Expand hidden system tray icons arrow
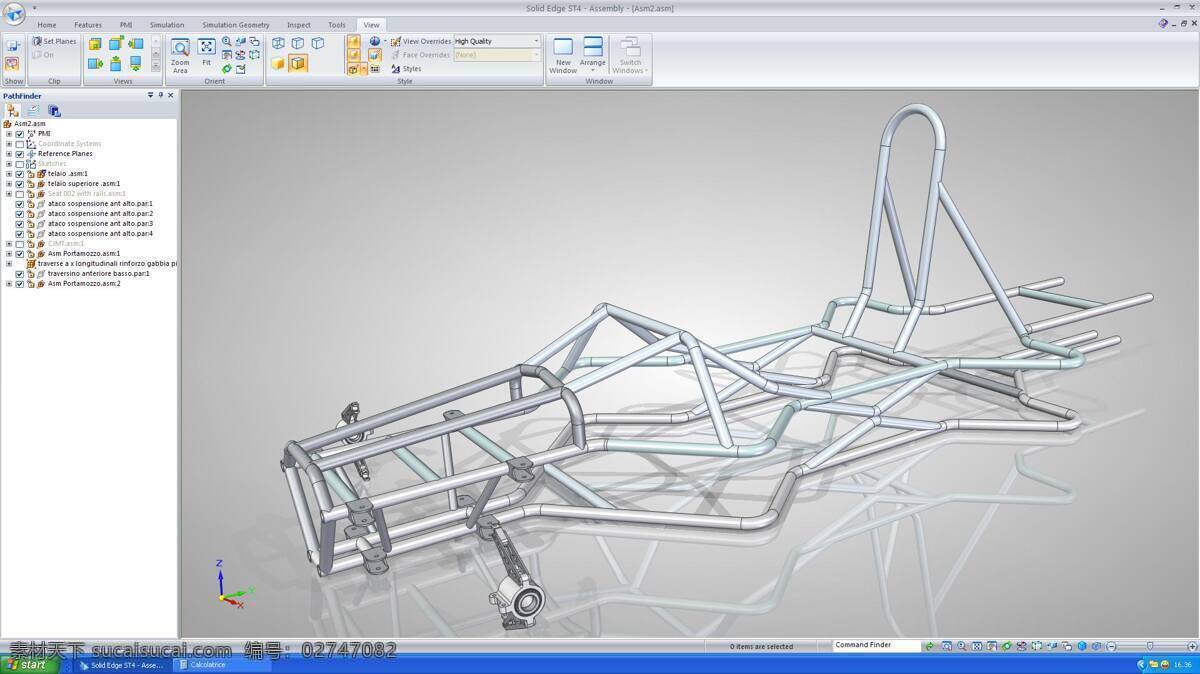The height and width of the screenshot is (674, 1200). click(x=1141, y=665)
